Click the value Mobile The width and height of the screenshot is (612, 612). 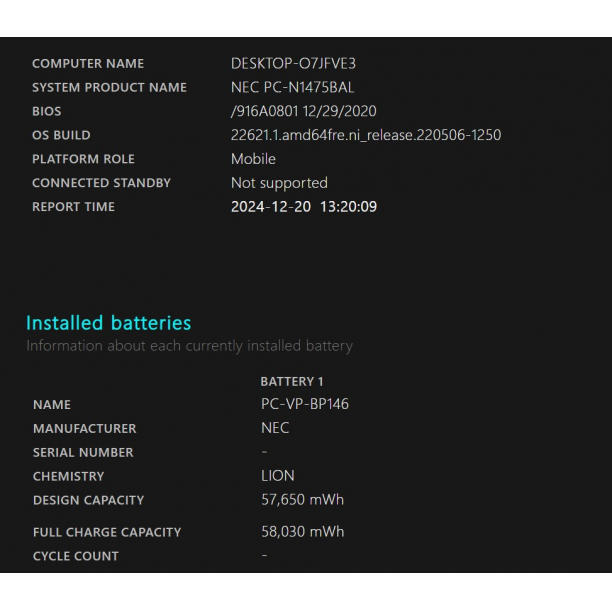(x=253, y=159)
